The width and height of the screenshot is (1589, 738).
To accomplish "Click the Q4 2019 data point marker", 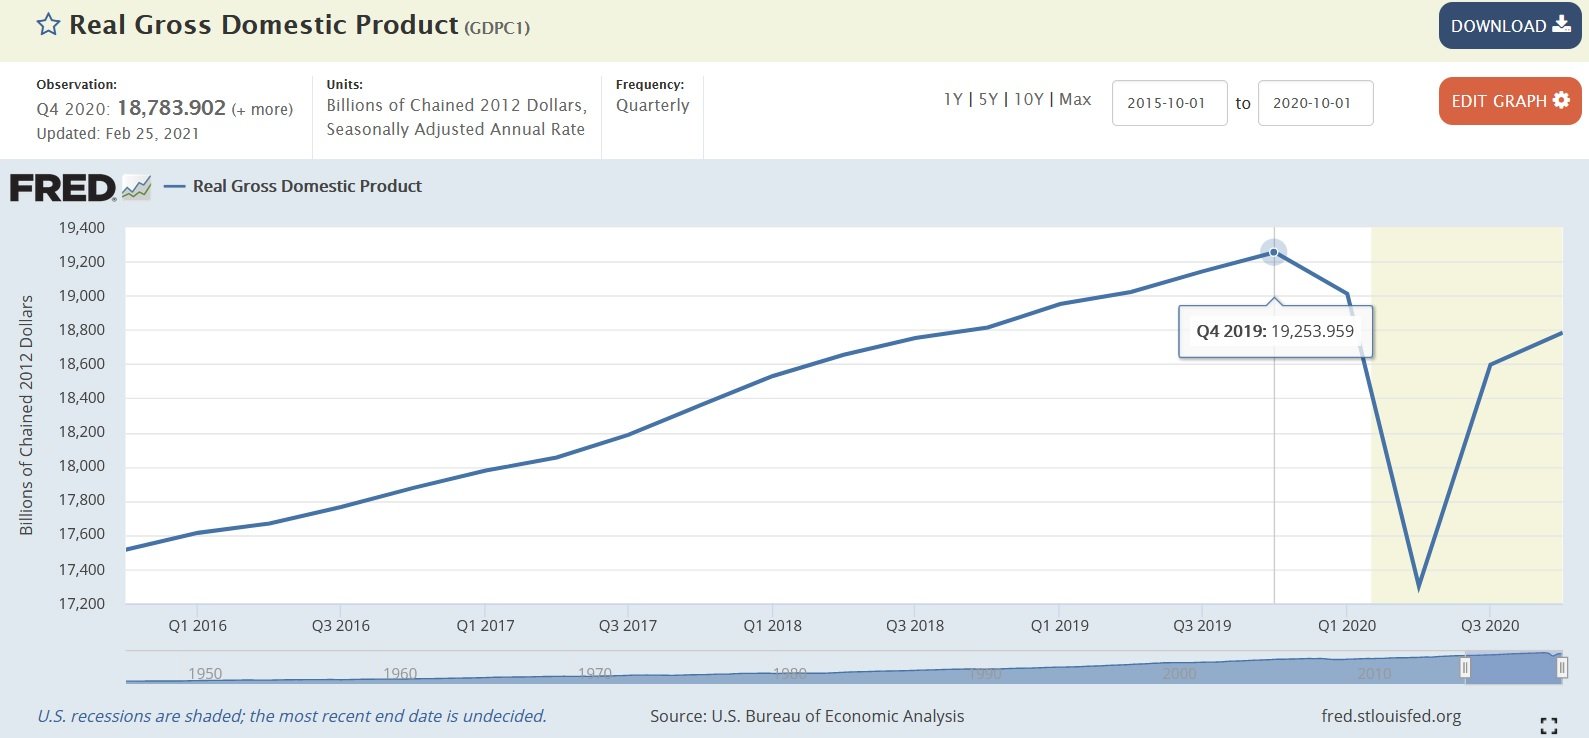I will click(1273, 252).
